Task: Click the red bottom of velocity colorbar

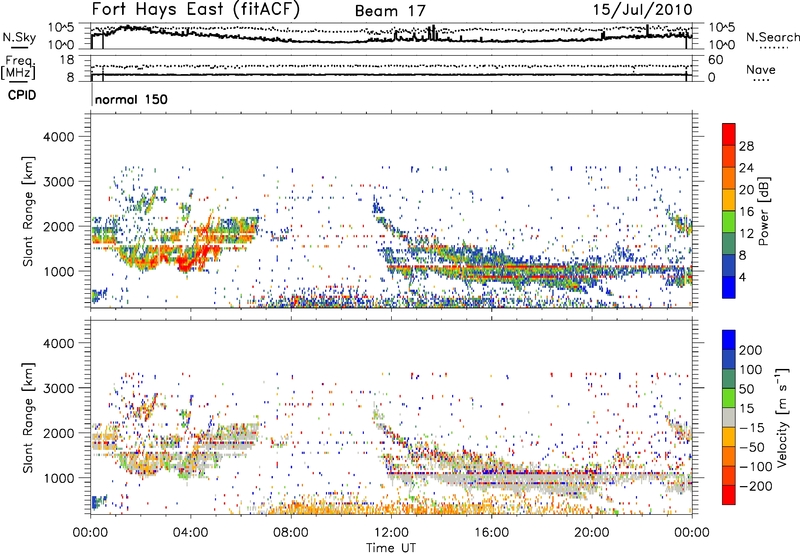Action: coord(729,495)
